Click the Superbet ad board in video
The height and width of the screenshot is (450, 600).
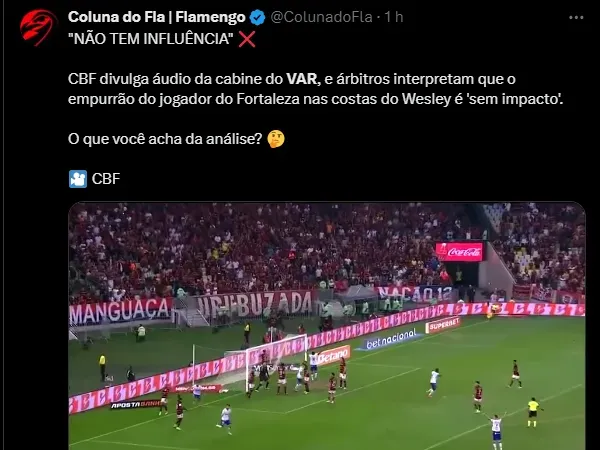pos(443,325)
